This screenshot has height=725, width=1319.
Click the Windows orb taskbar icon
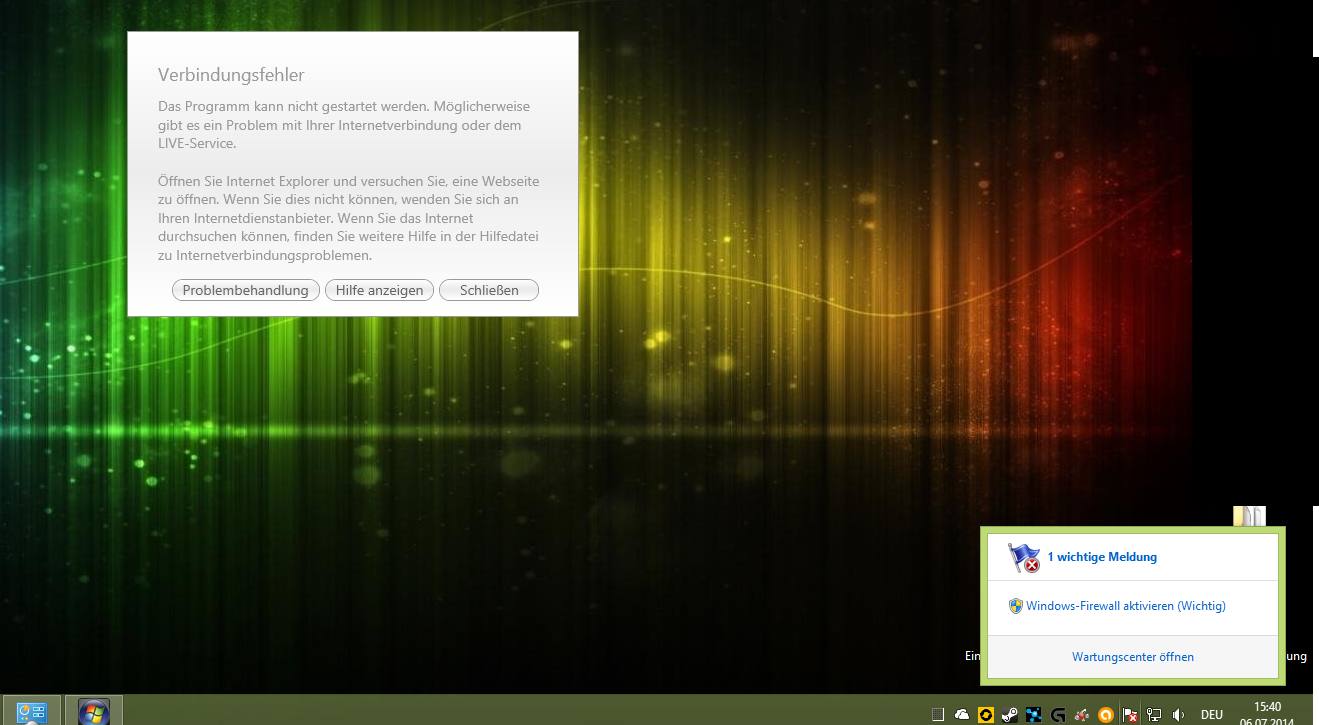tap(94, 712)
